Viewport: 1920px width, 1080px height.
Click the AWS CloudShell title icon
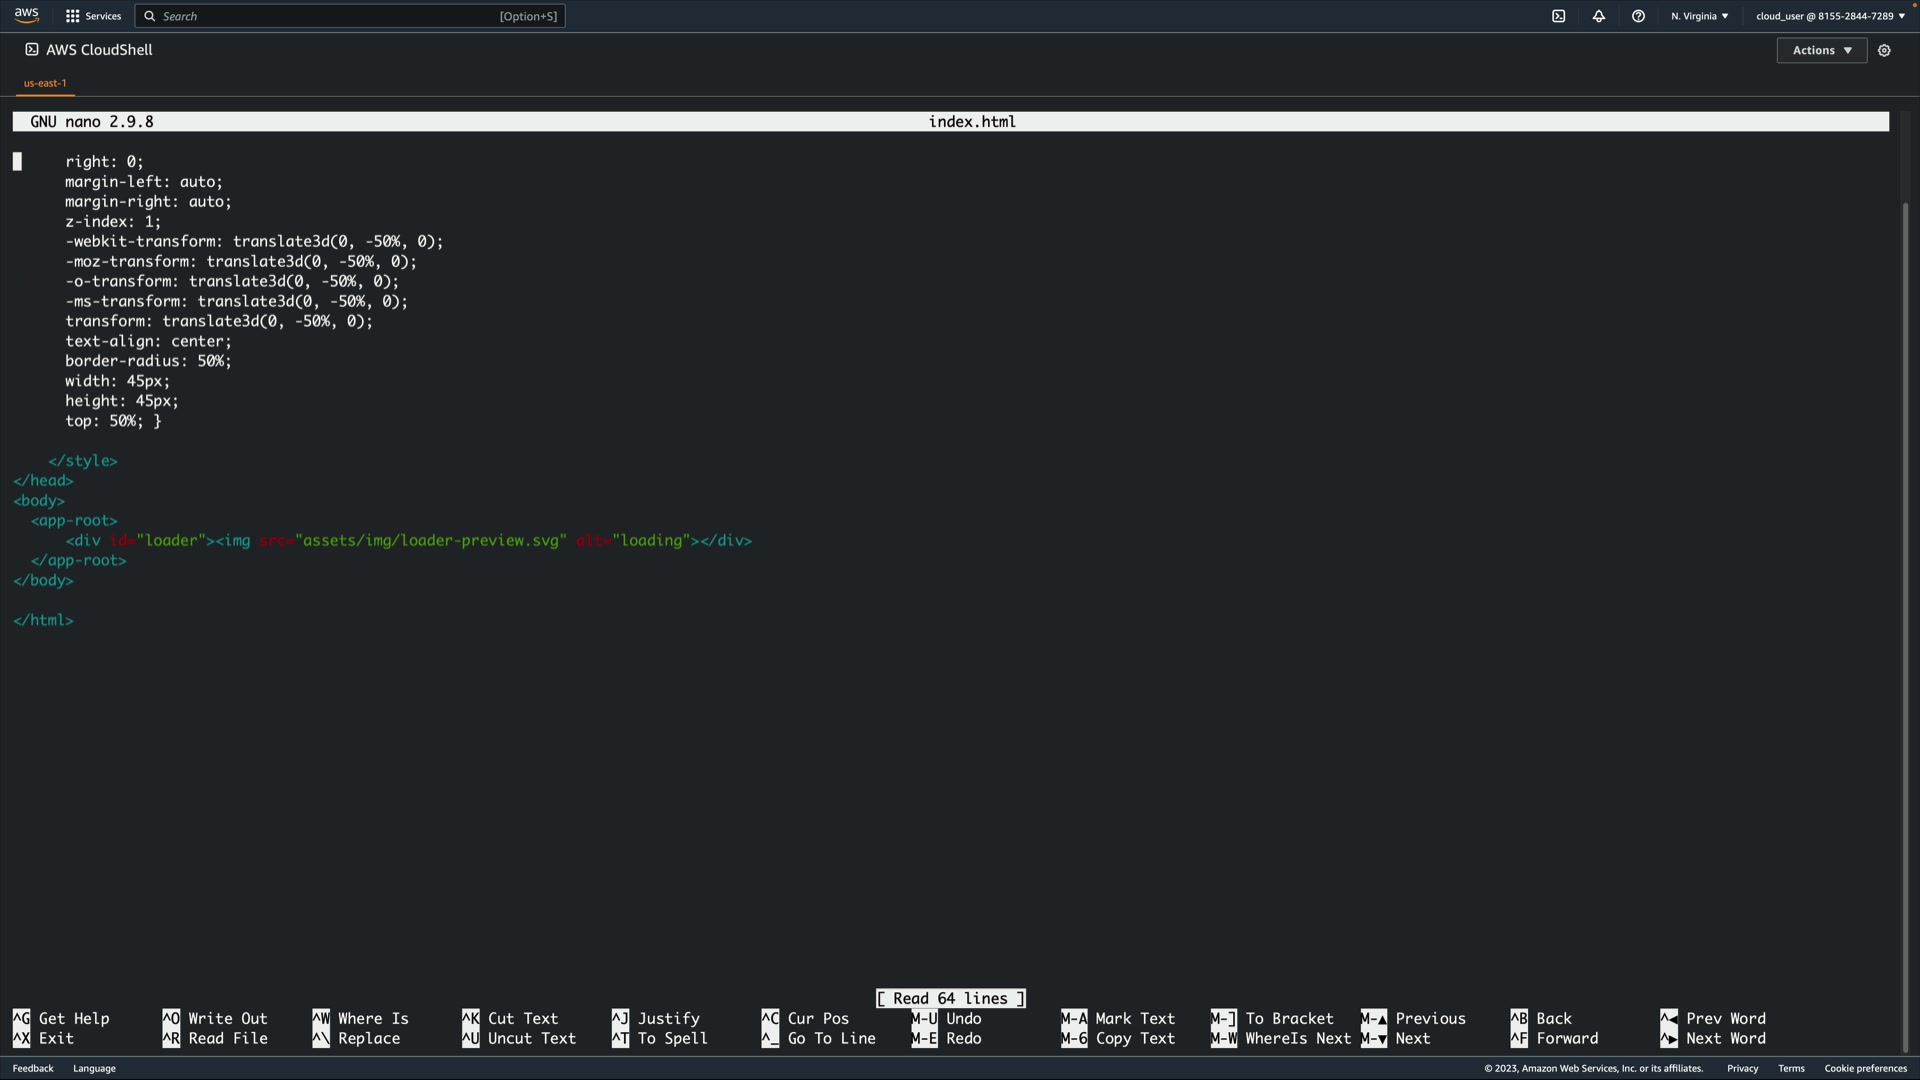[x=32, y=49]
